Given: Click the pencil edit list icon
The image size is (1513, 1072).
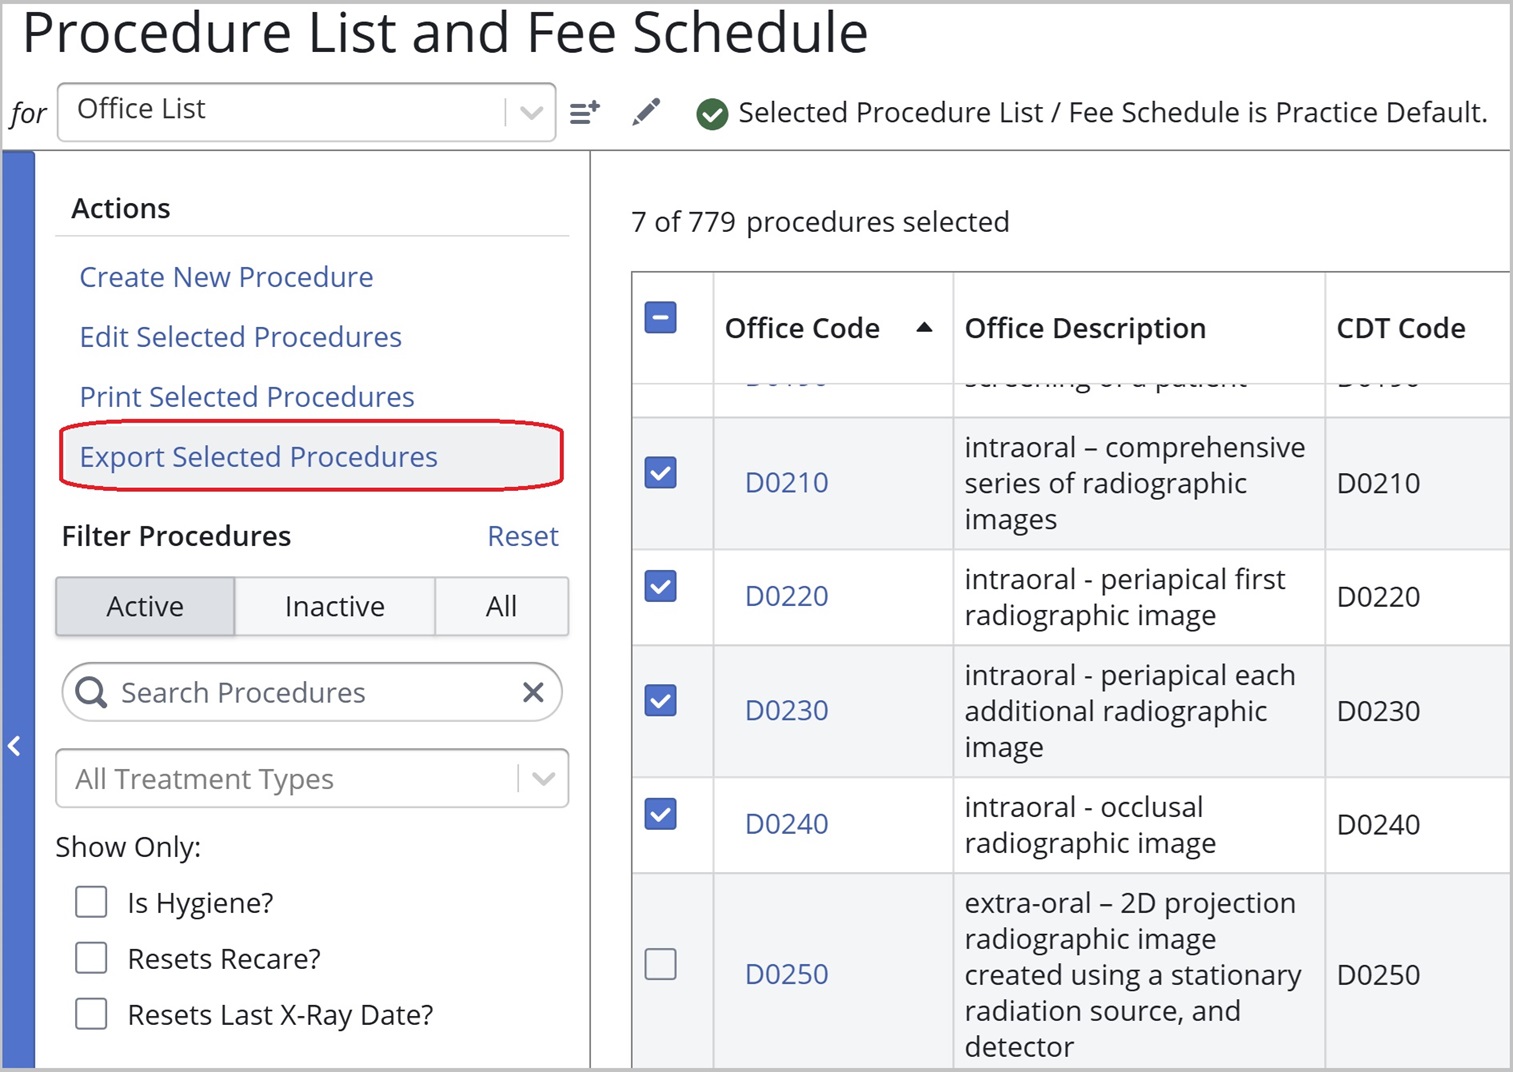Looking at the screenshot, I should point(646,112).
